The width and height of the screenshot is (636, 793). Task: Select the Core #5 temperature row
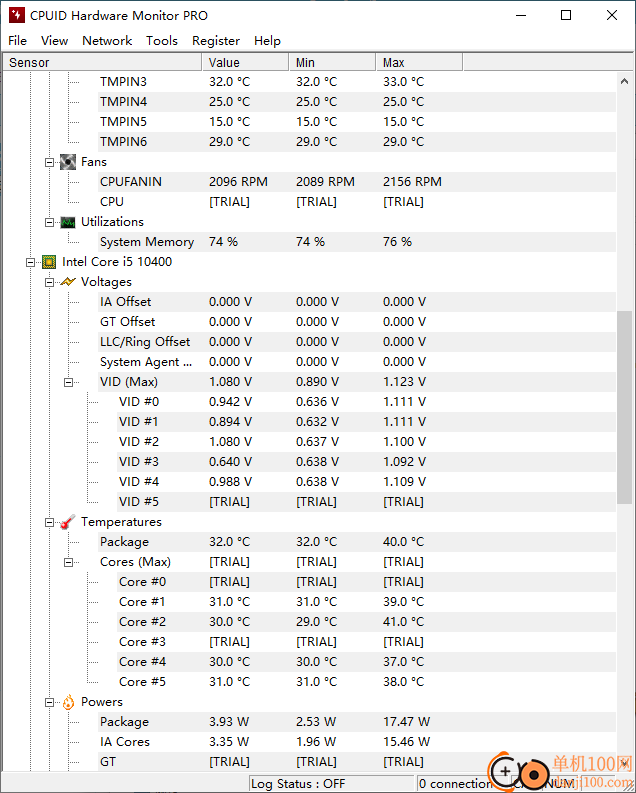point(367,682)
